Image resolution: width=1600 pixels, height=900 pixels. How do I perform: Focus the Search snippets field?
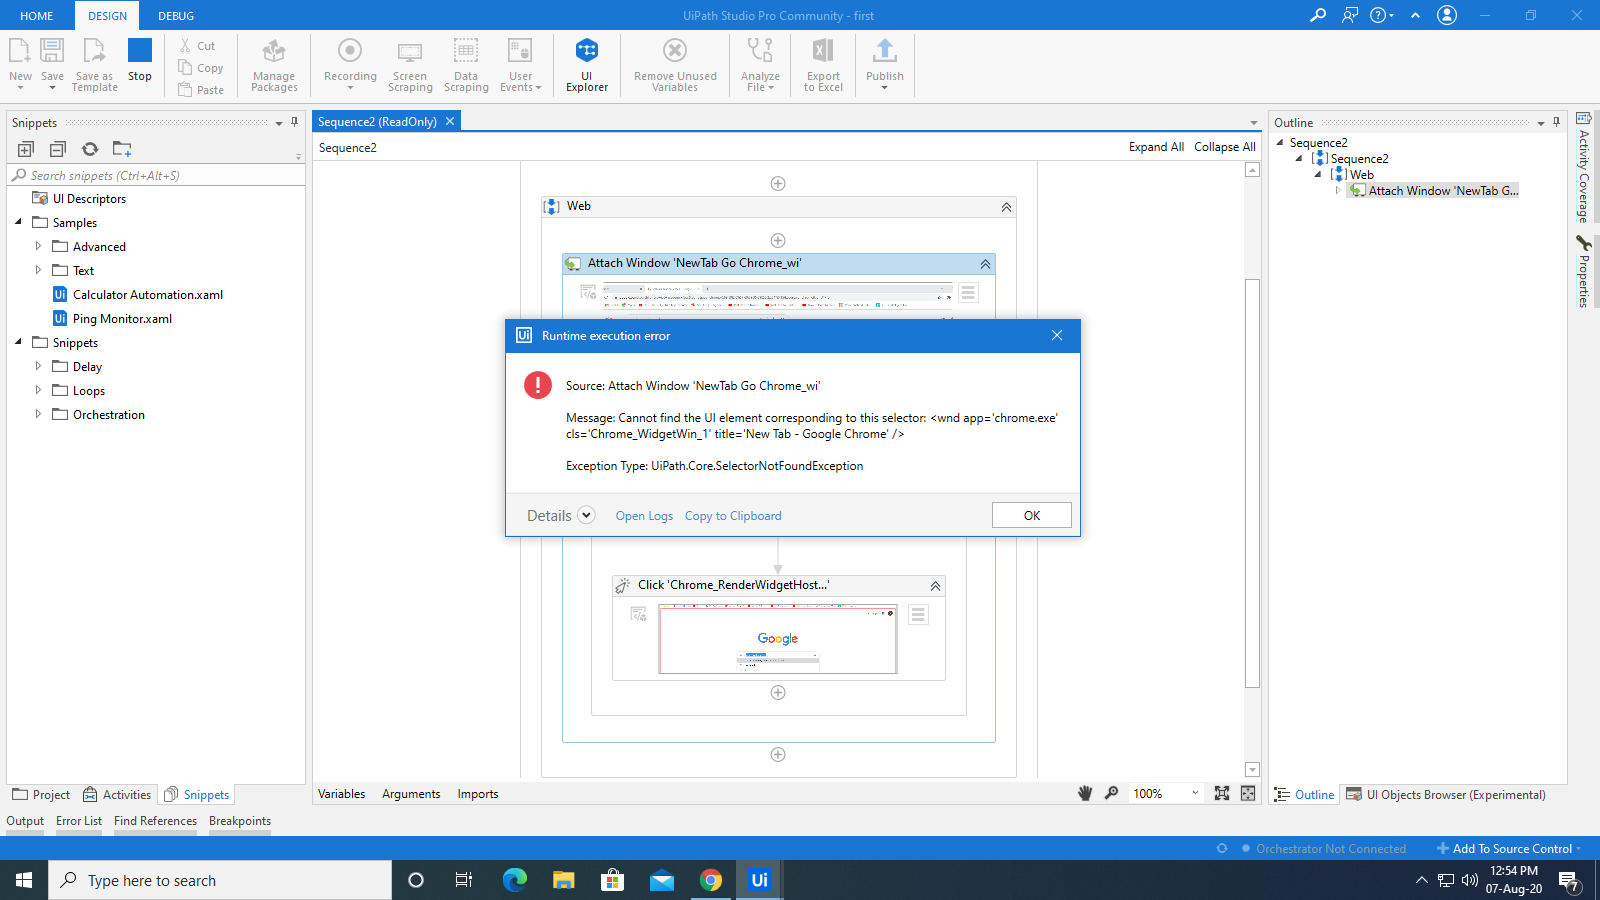156,175
